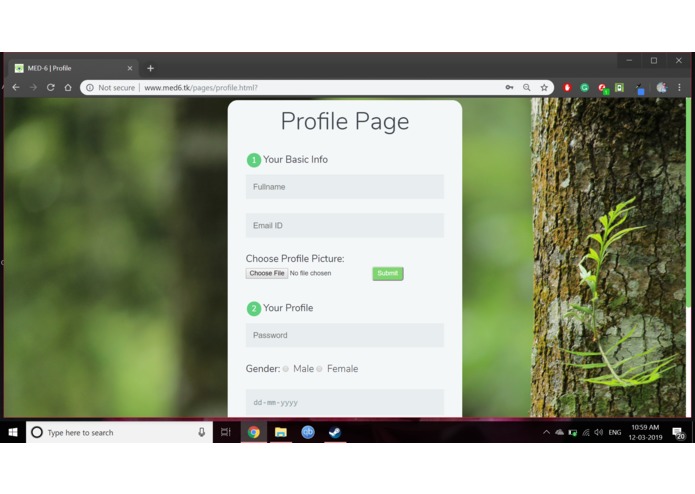This screenshot has width=695, height=494.
Task: Click the Fullname input field
Action: [x=344, y=187]
